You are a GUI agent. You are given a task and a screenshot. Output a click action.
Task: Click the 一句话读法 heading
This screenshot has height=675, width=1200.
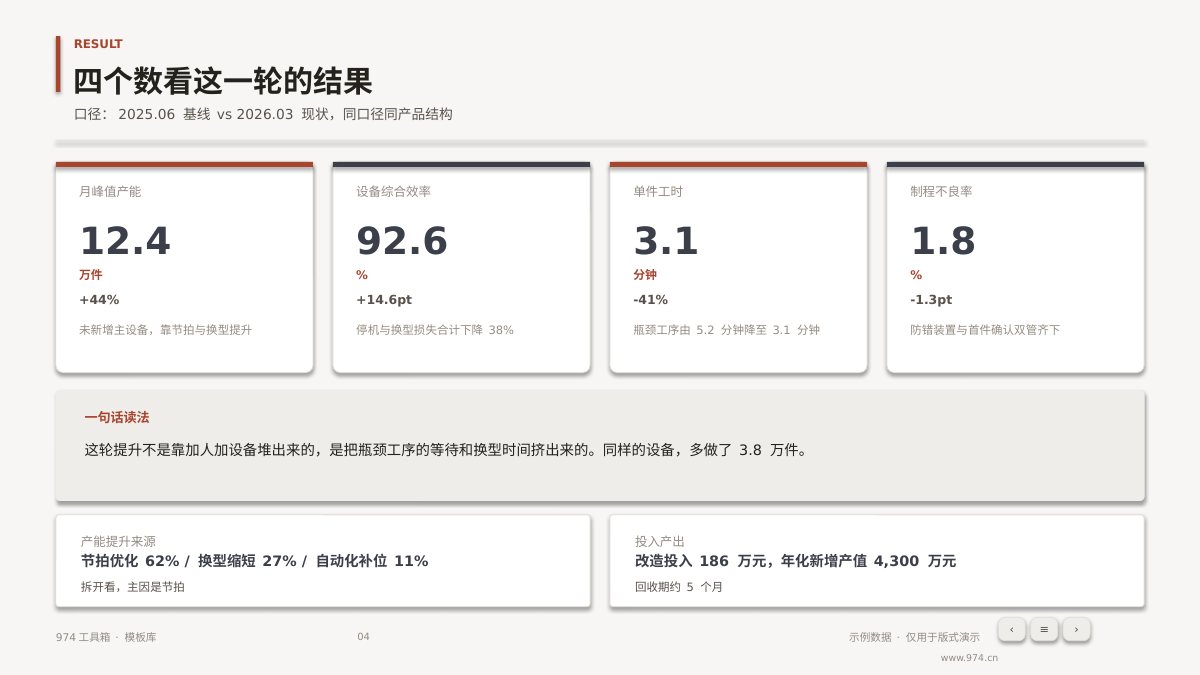pyautogui.click(x=117, y=417)
